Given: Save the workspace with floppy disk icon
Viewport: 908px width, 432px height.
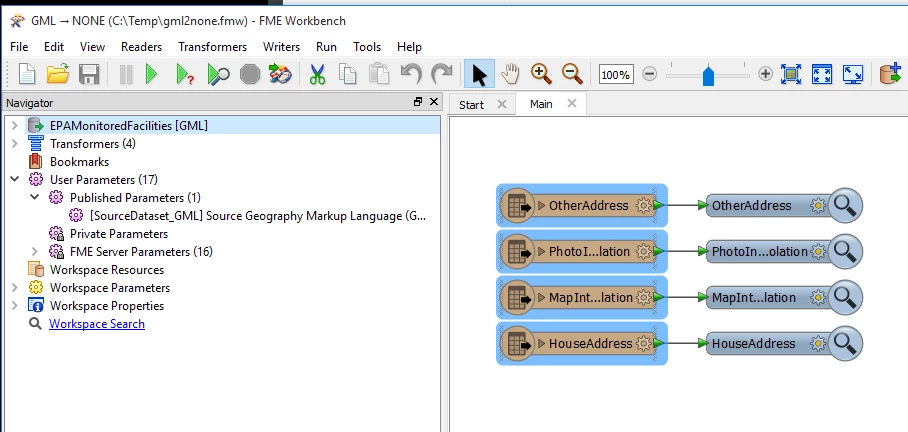Looking at the screenshot, I should [x=89, y=75].
